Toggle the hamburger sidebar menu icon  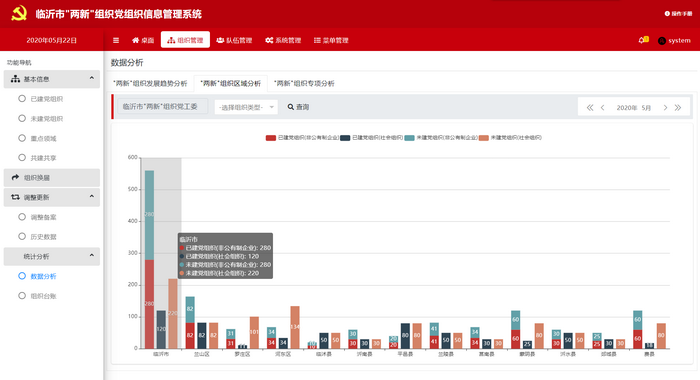coord(116,40)
